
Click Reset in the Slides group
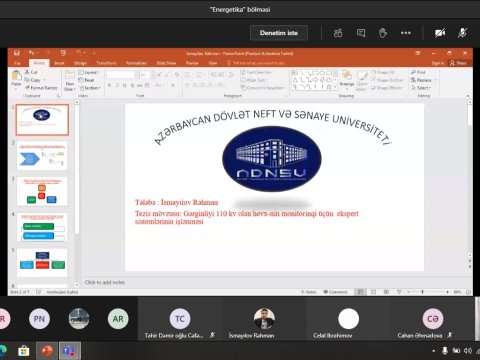(87, 80)
